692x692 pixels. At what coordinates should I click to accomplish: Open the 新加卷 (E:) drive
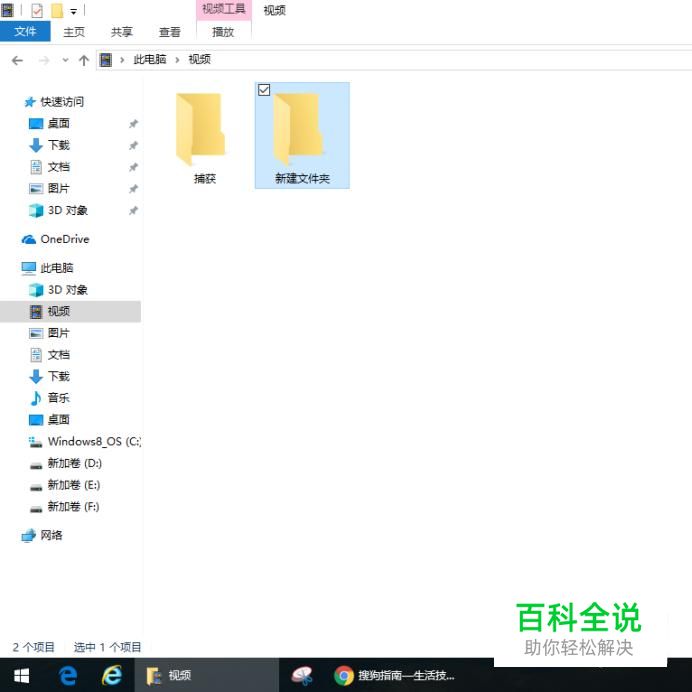pyautogui.click(x=74, y=485)
